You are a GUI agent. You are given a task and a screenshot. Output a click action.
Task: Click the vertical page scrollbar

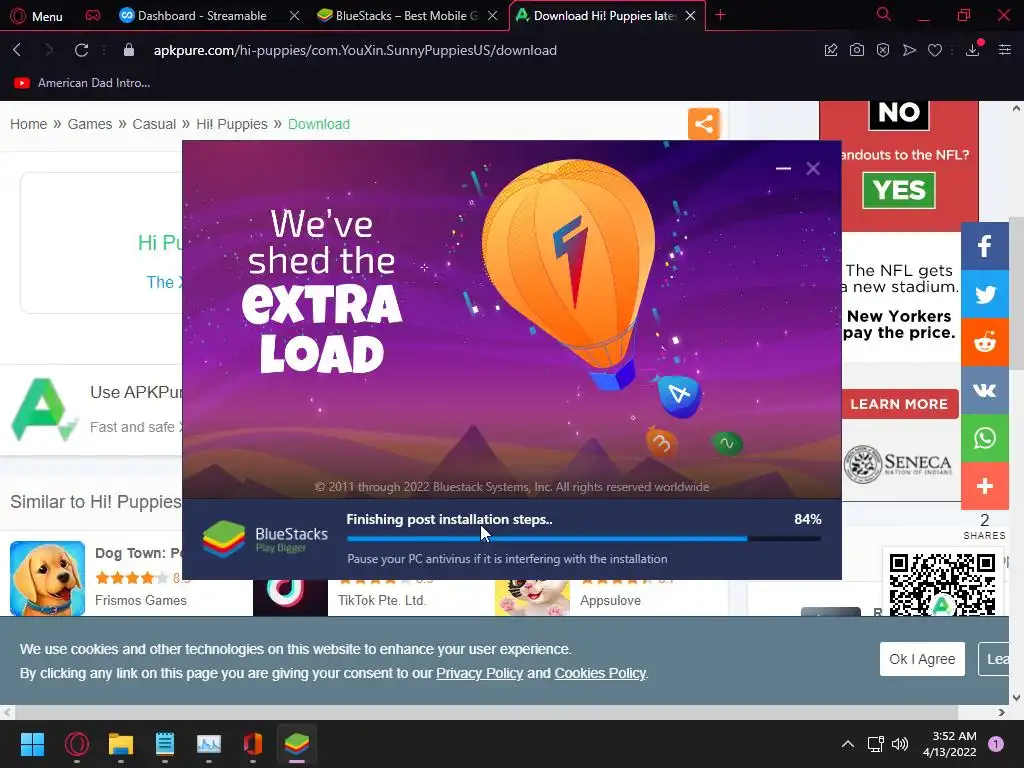[x=1016, y=292]
